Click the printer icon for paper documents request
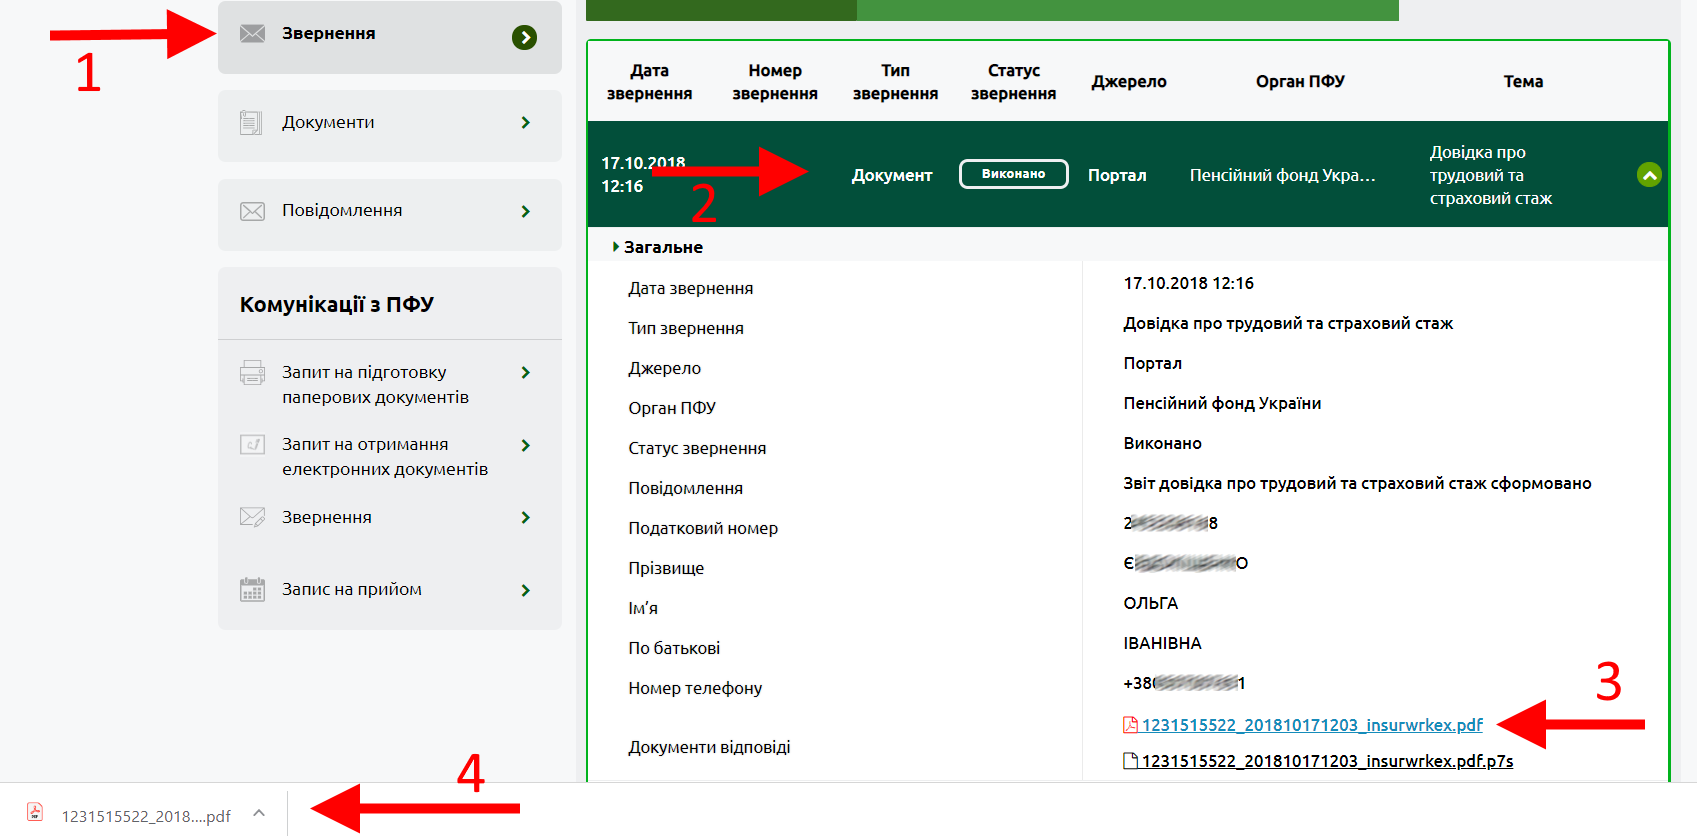The width and height of the screenshot is (1697, 839). pyautogui.click(x=253, y=373)
